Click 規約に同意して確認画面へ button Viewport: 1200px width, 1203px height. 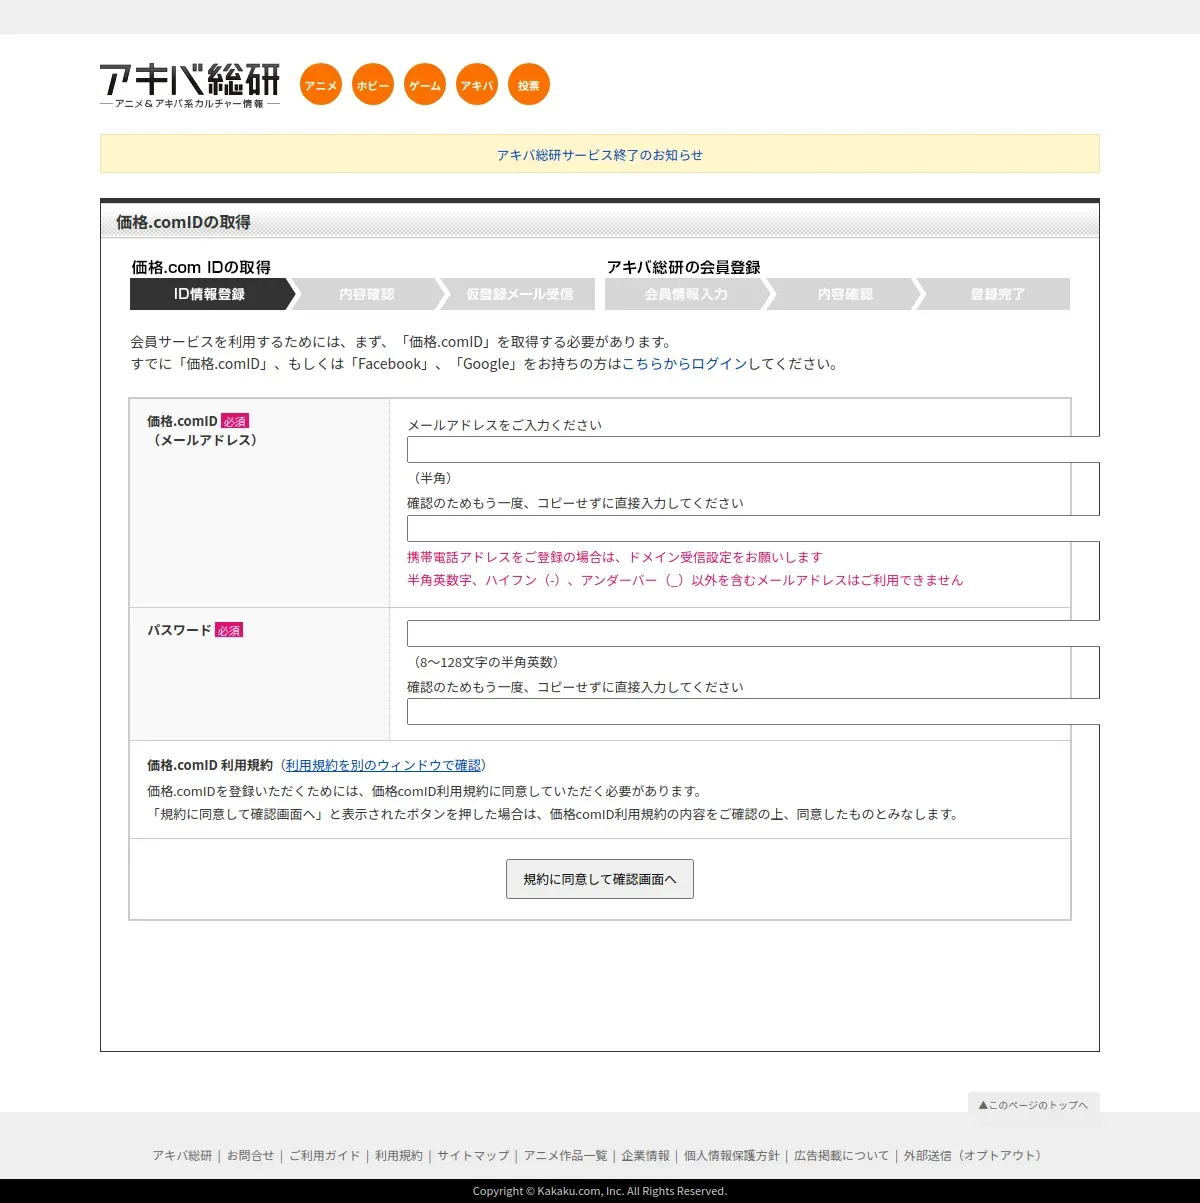coord(600,879)
